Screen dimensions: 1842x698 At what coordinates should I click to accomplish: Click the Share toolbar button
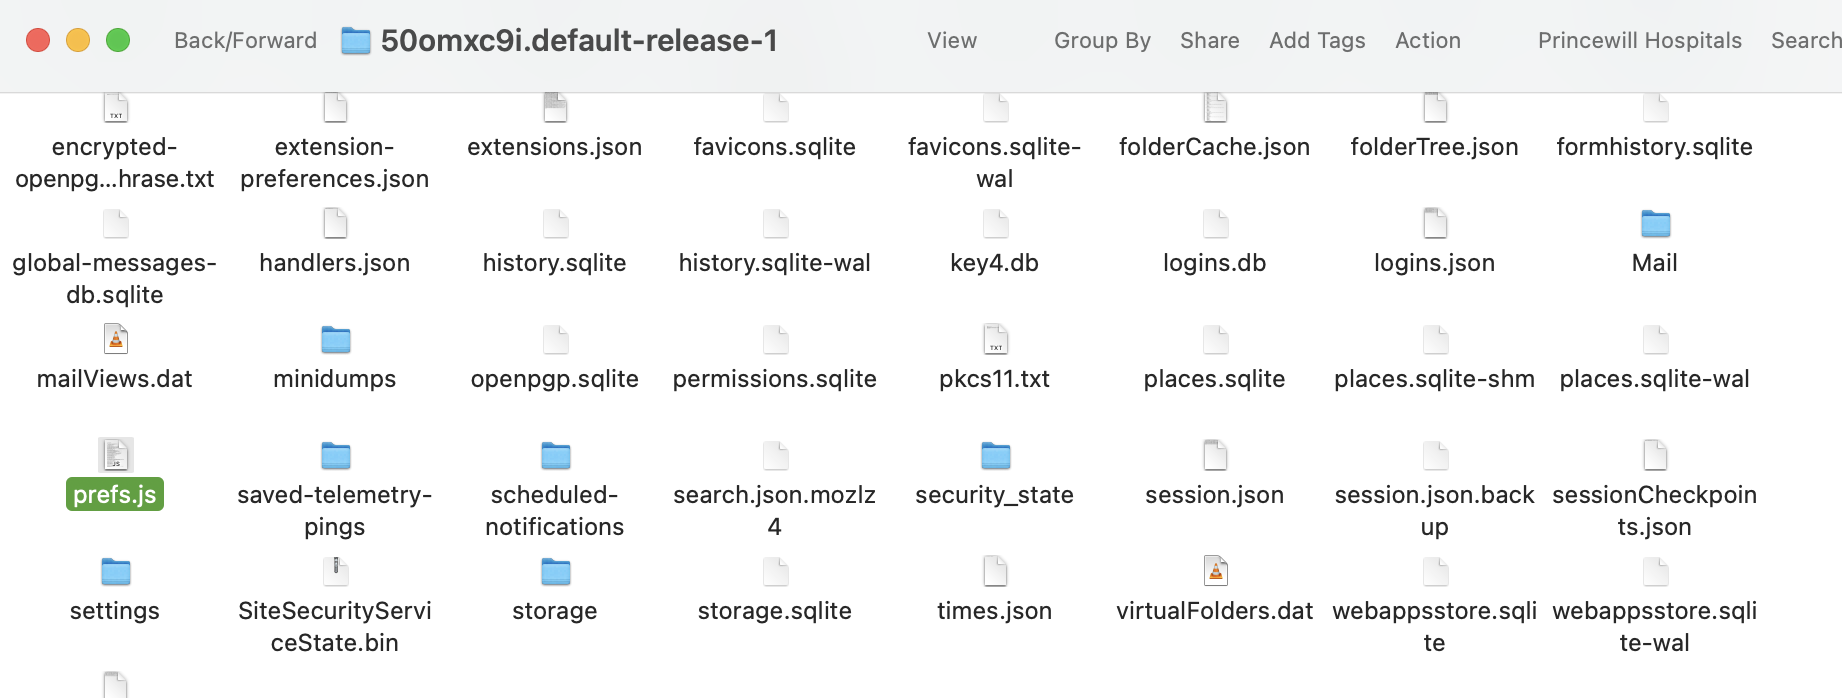tap(1209, 41)
